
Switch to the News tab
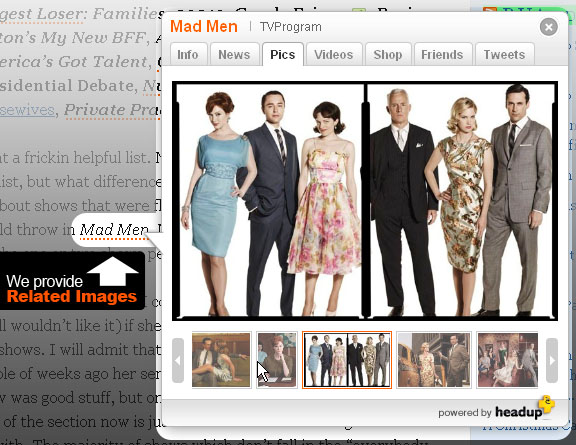[x=234, y=54]
